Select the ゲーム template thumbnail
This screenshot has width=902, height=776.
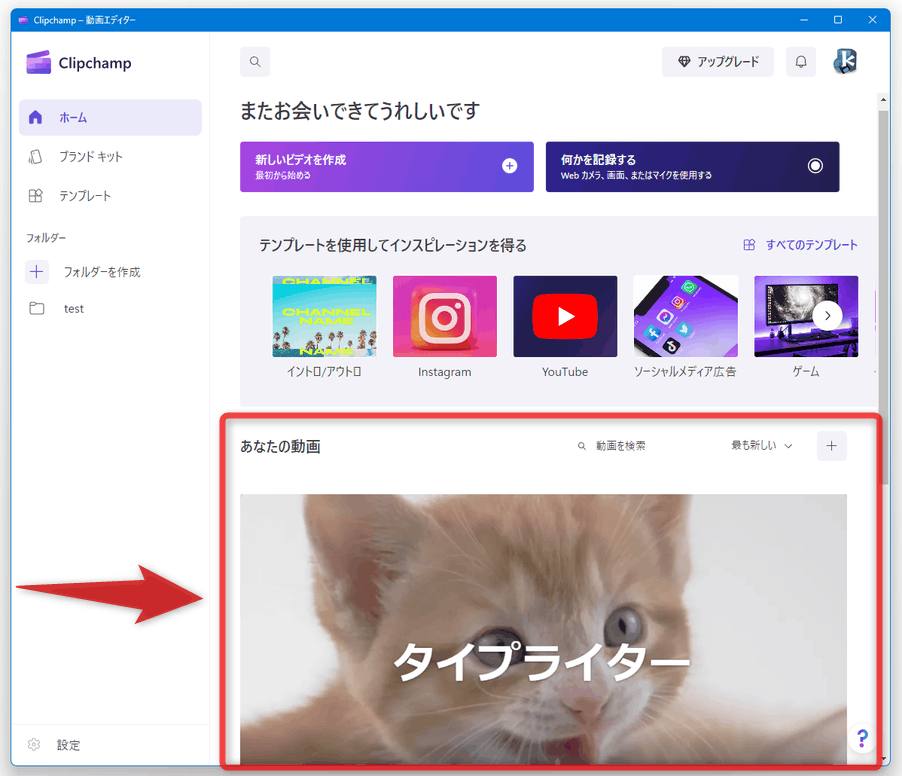(806, 316)
